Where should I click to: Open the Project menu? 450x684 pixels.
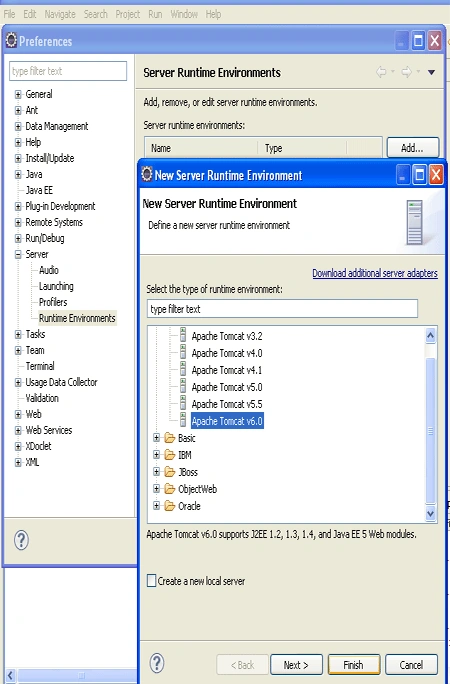128,14
